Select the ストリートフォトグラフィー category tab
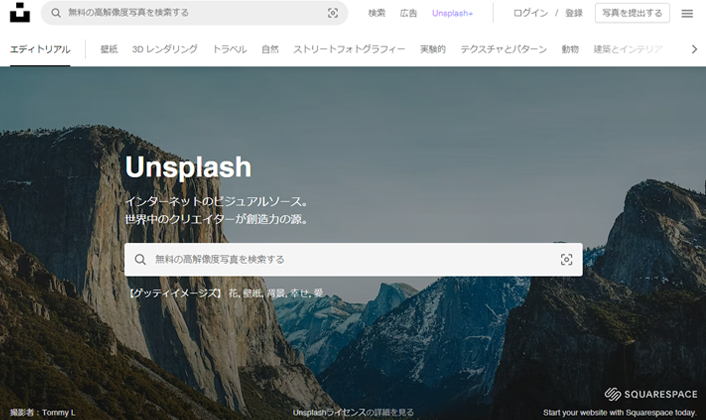706x420 pixels. coord(349,49)
